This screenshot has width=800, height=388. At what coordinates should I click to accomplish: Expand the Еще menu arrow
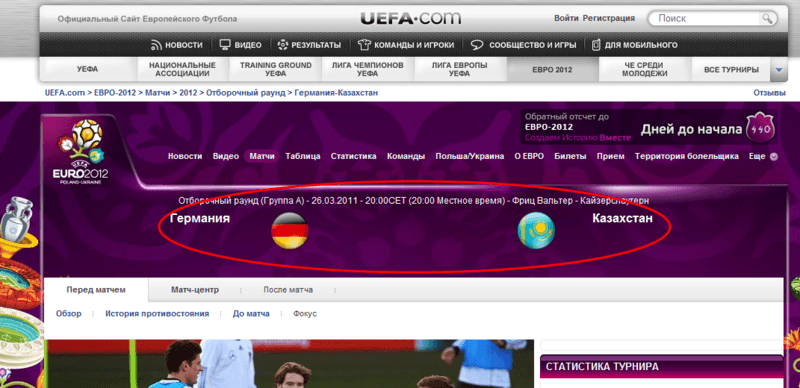coord(773,157)
